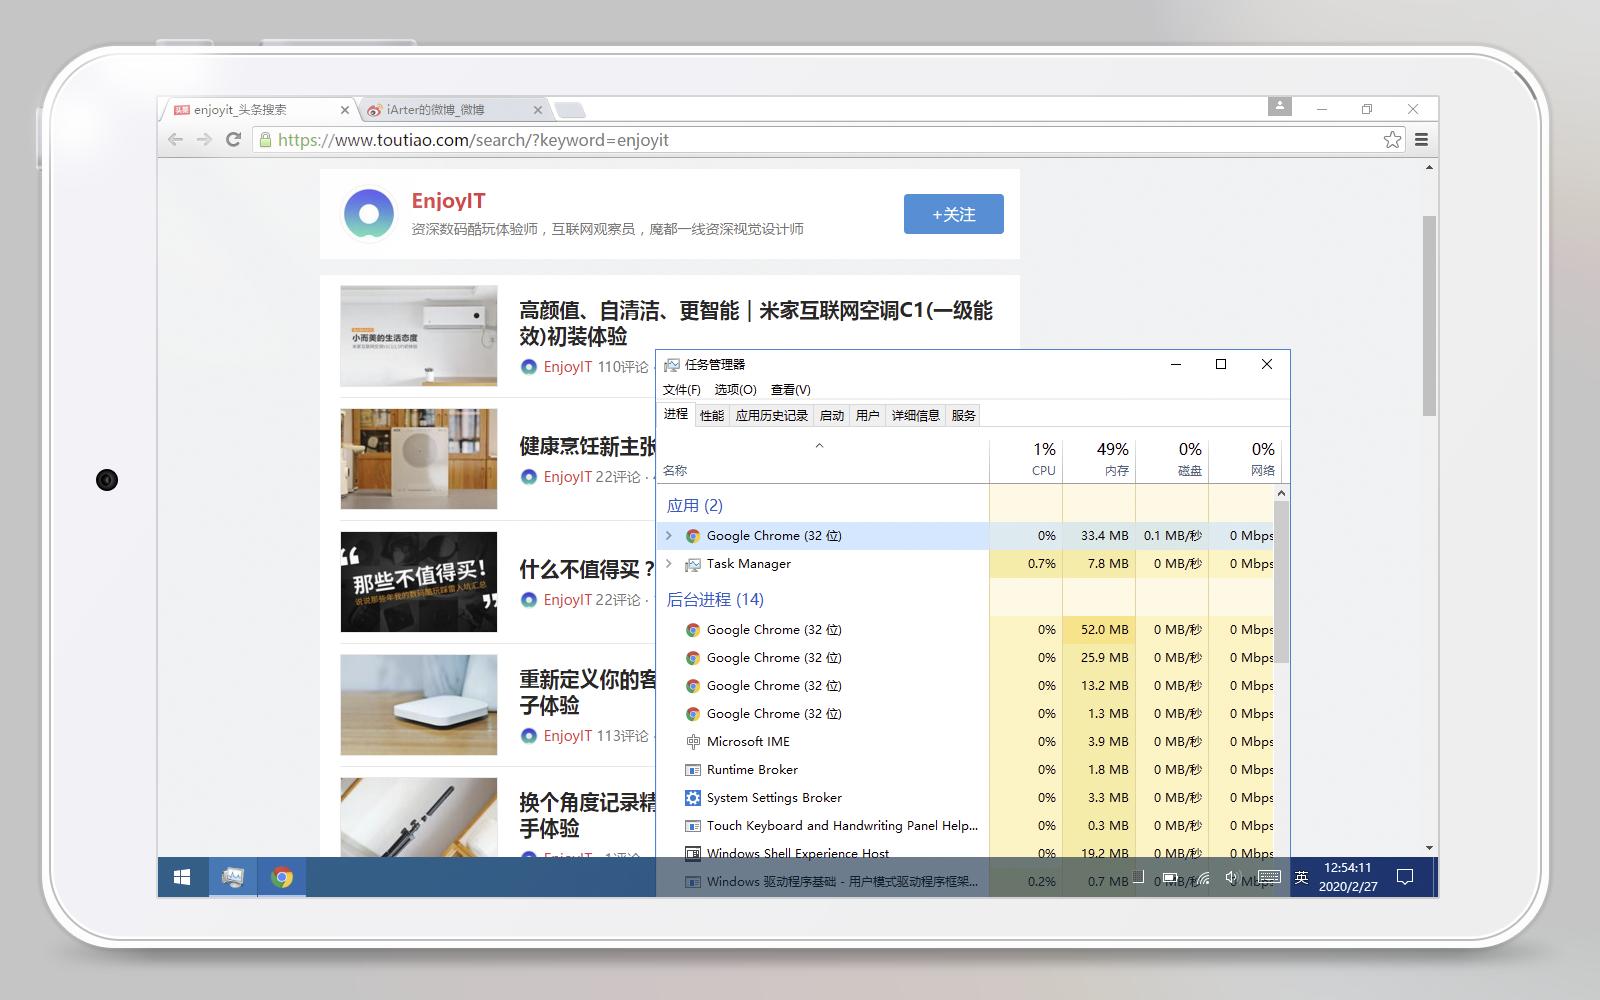
Task: Open the Start menu
Action: (x=180, y=877)
